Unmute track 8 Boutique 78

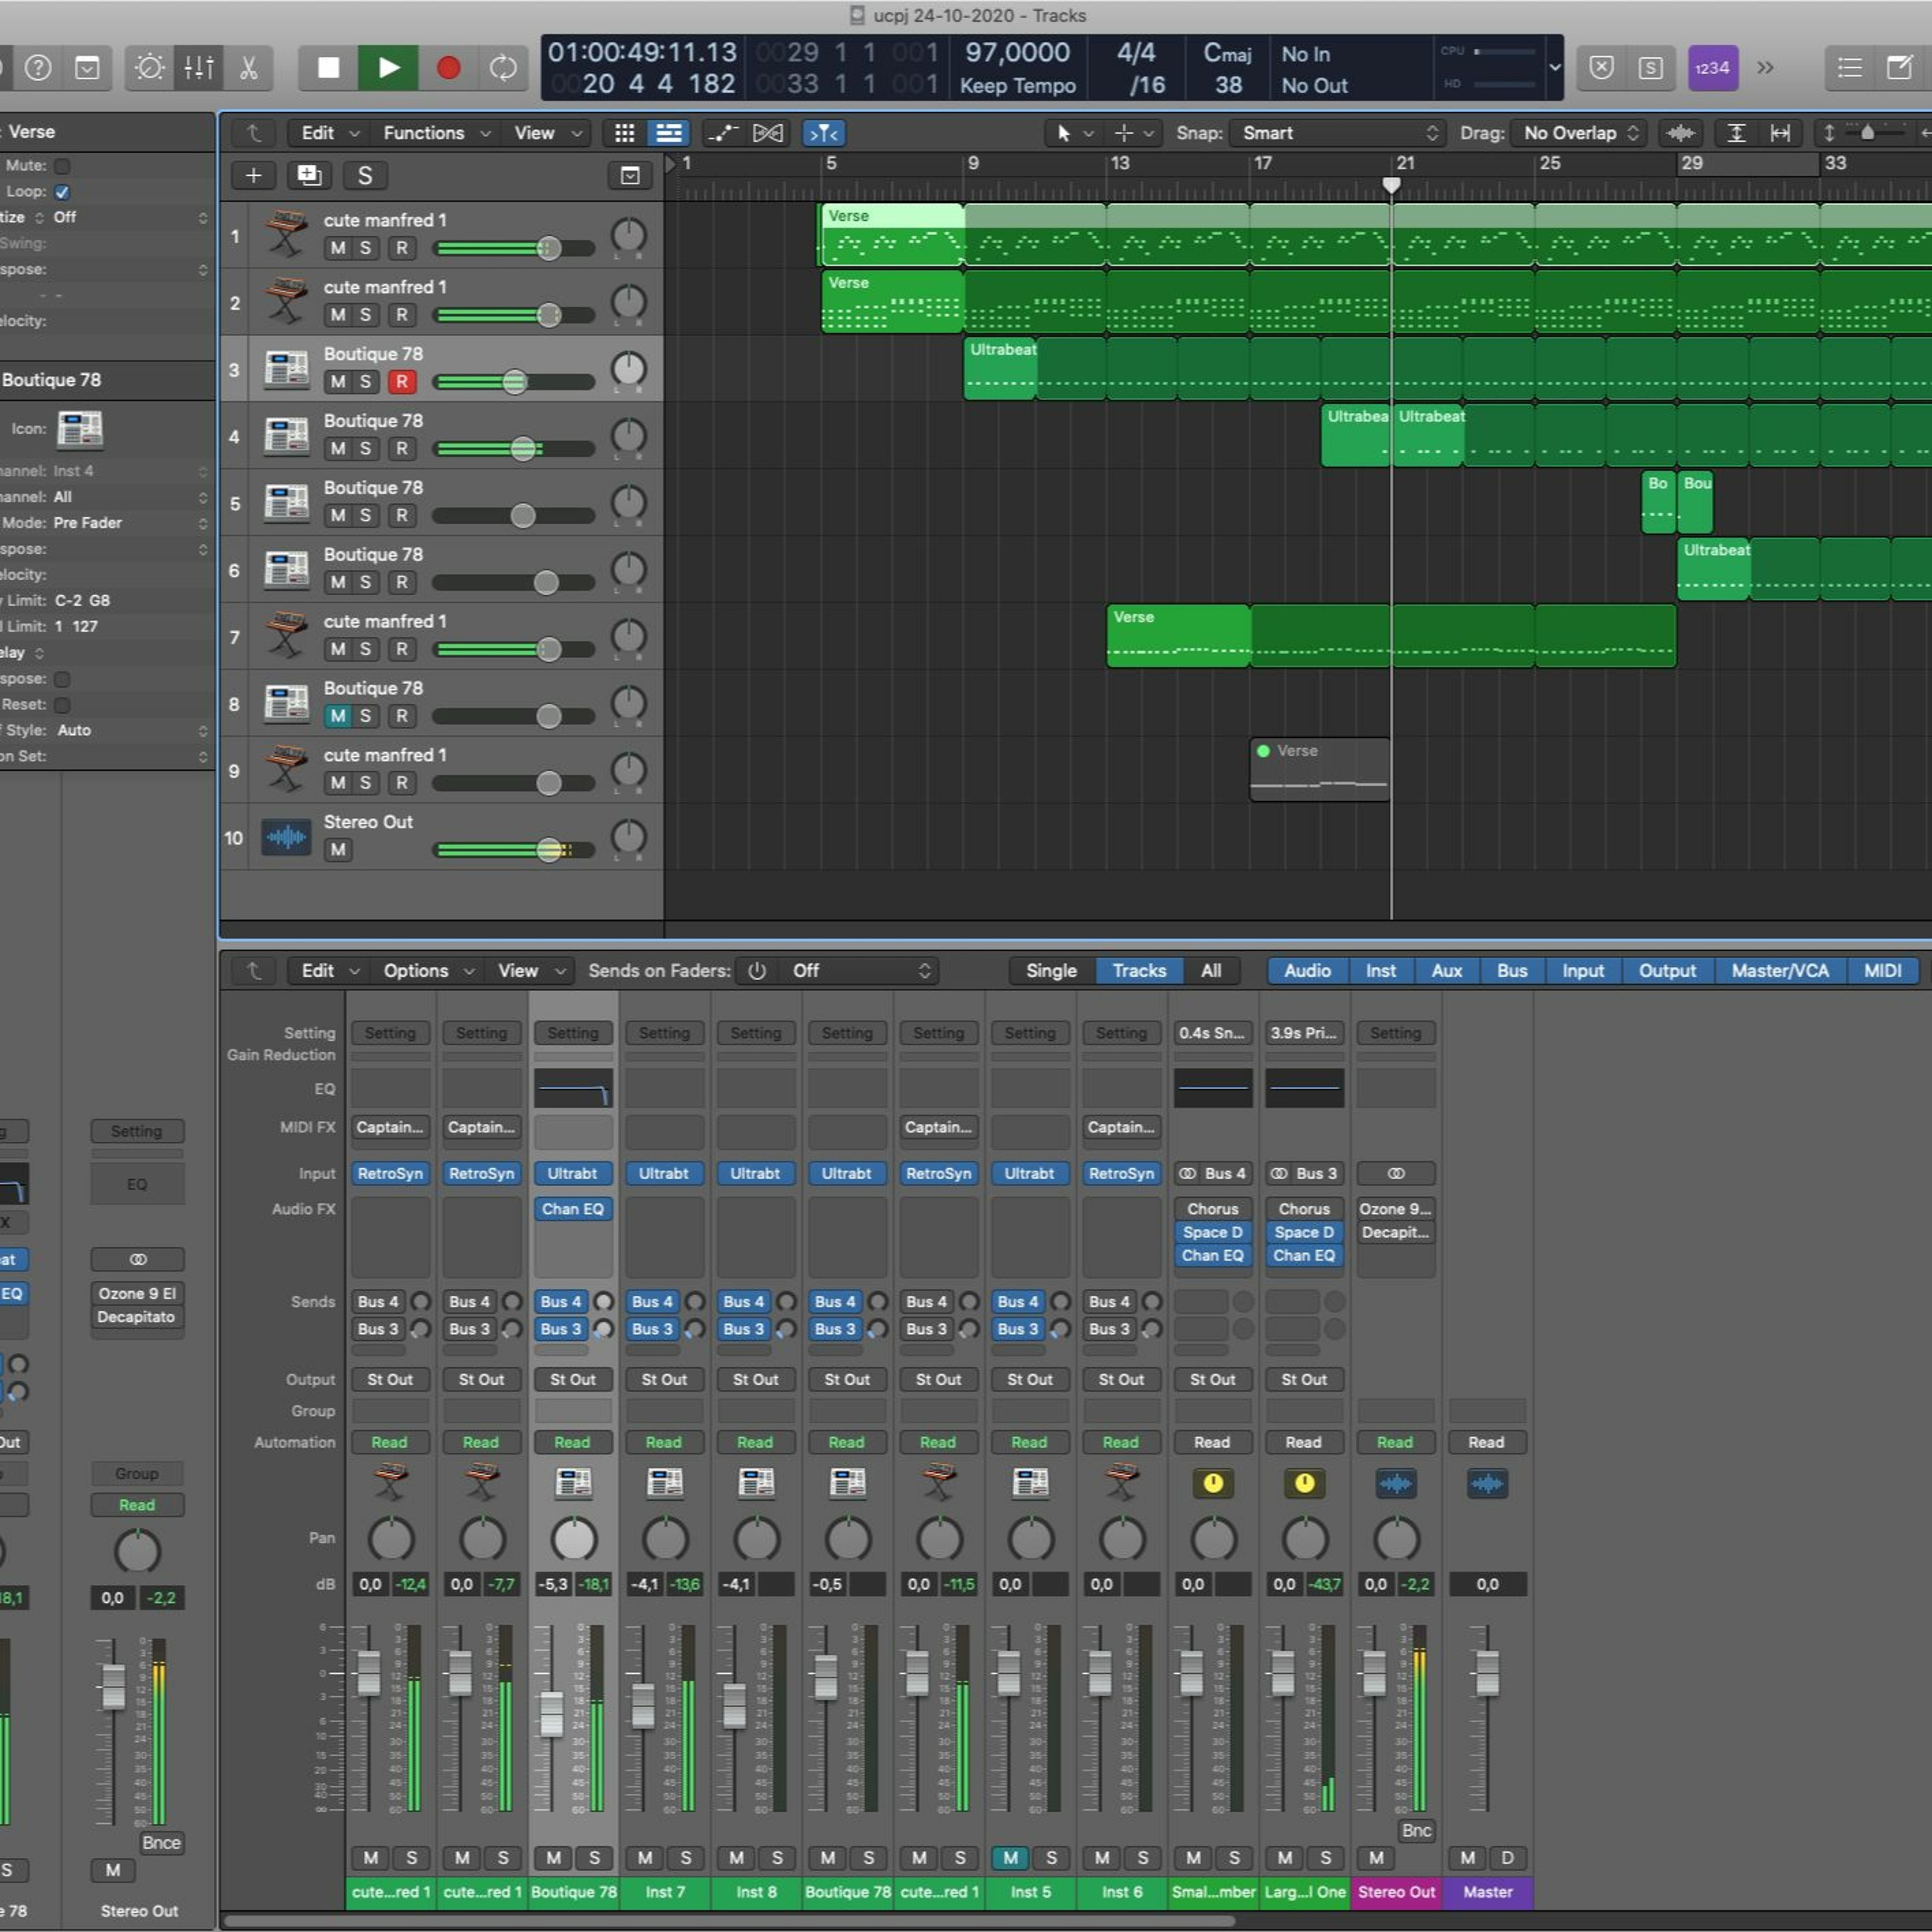pyautogui.click(x=338, y=716)
